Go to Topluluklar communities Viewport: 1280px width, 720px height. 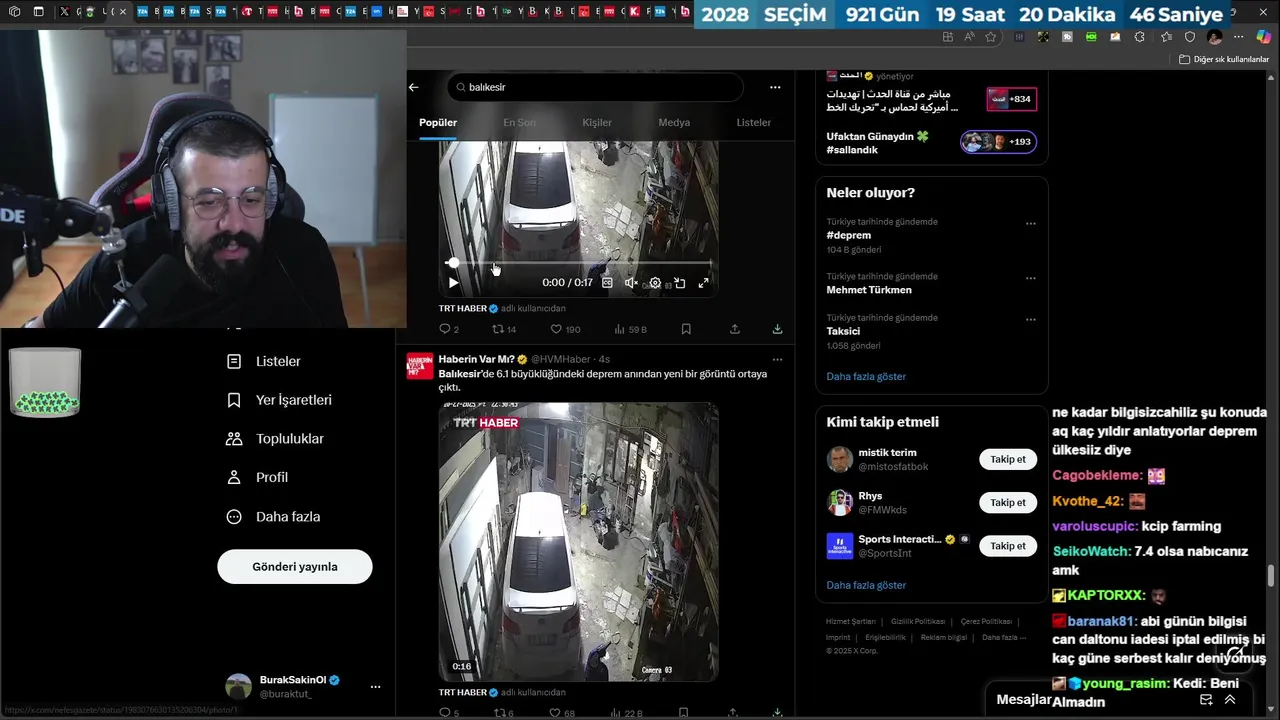pos(275,439)
